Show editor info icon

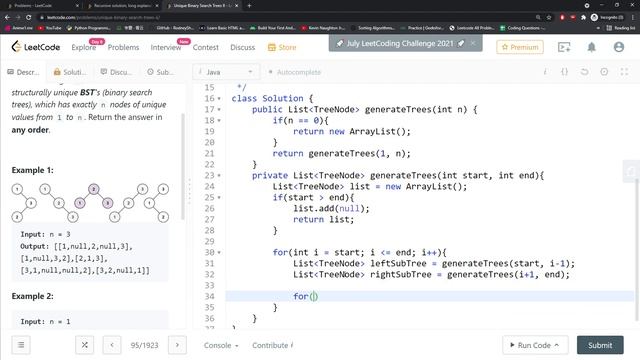pyautogui.click(x=545, y=72)
